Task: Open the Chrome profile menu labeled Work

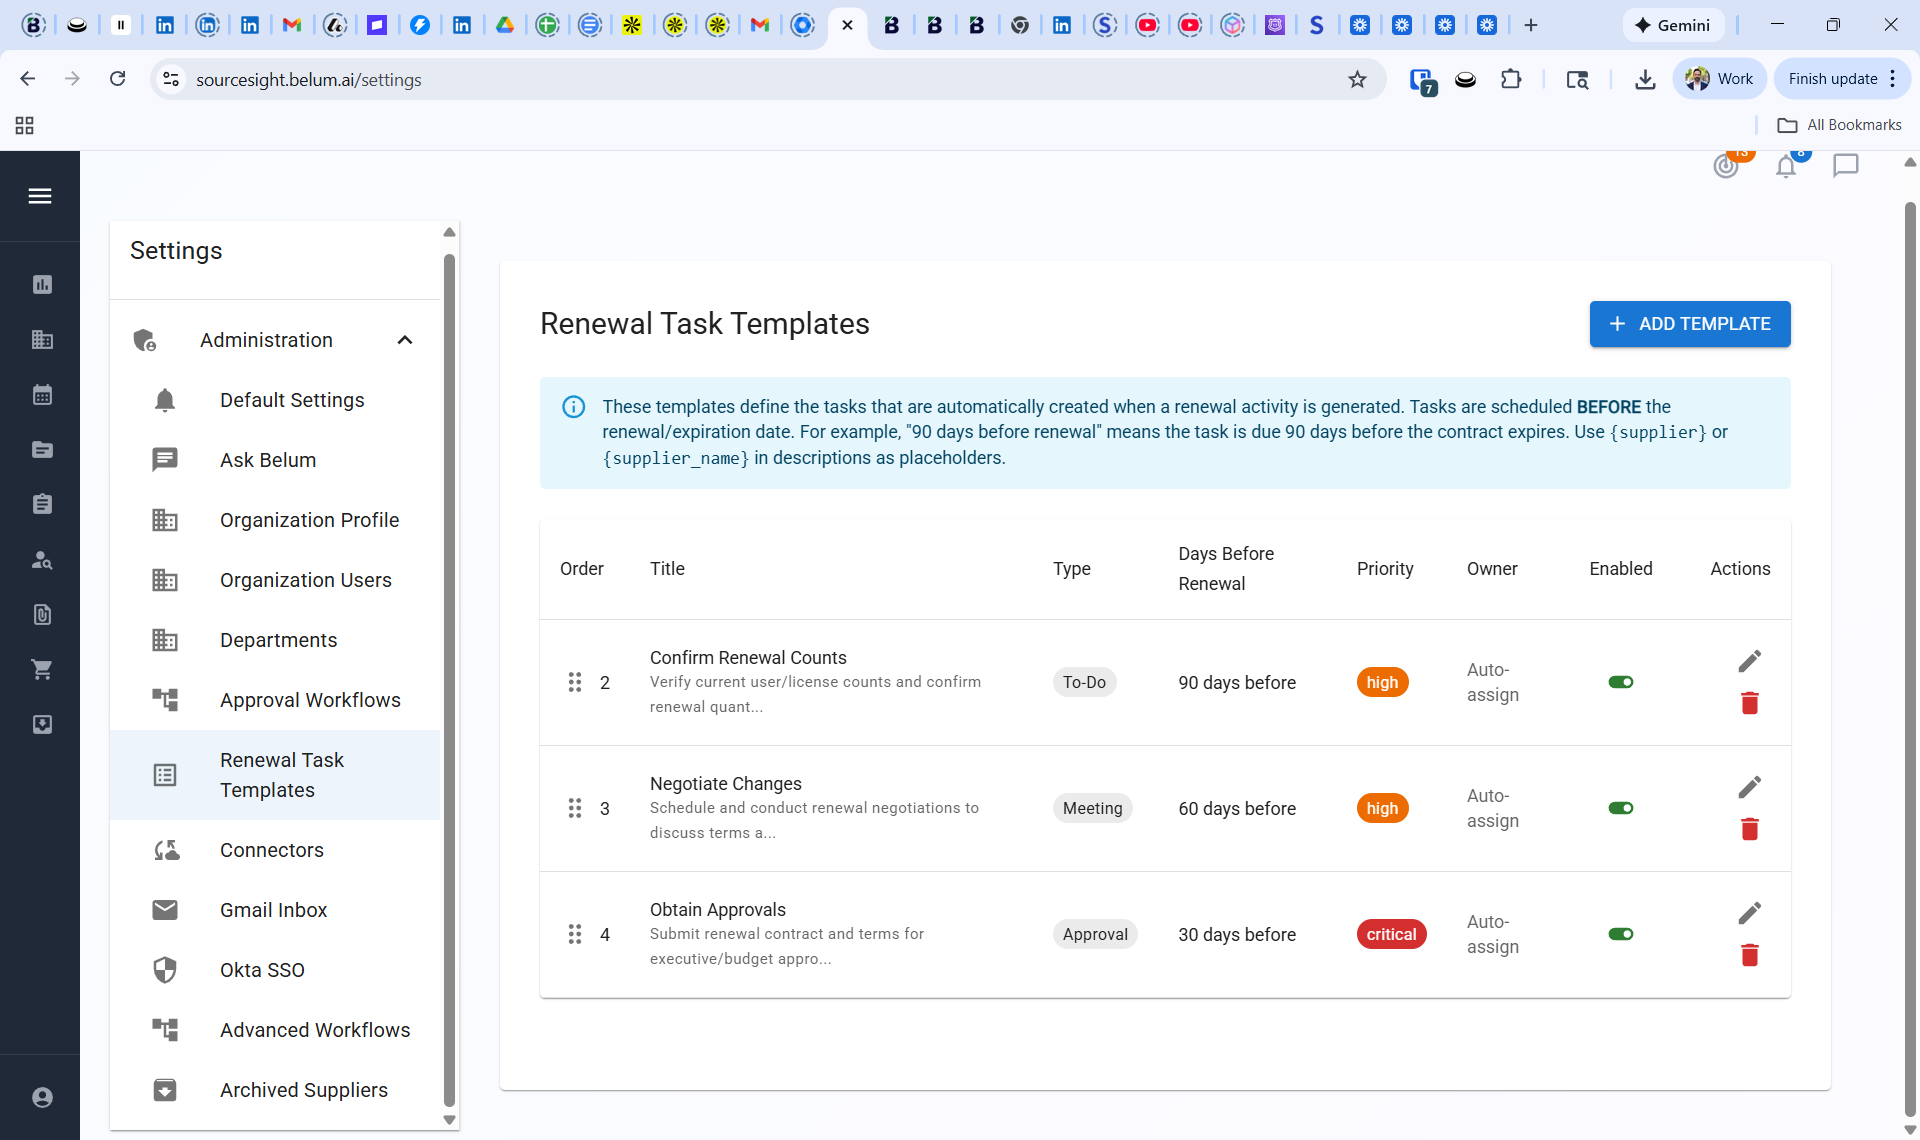Action: click(1718, 78)
